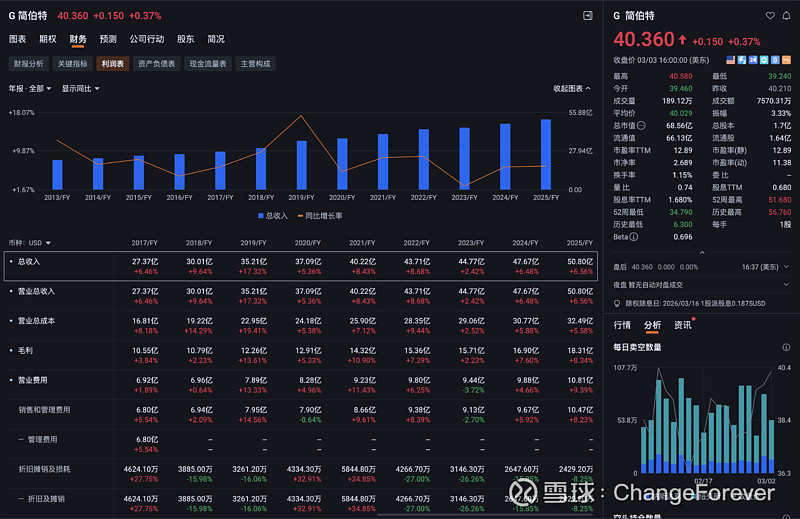Open the 年报·全部 period dropdown
This screenshot has height=519, width=800.
coord(30,89)
